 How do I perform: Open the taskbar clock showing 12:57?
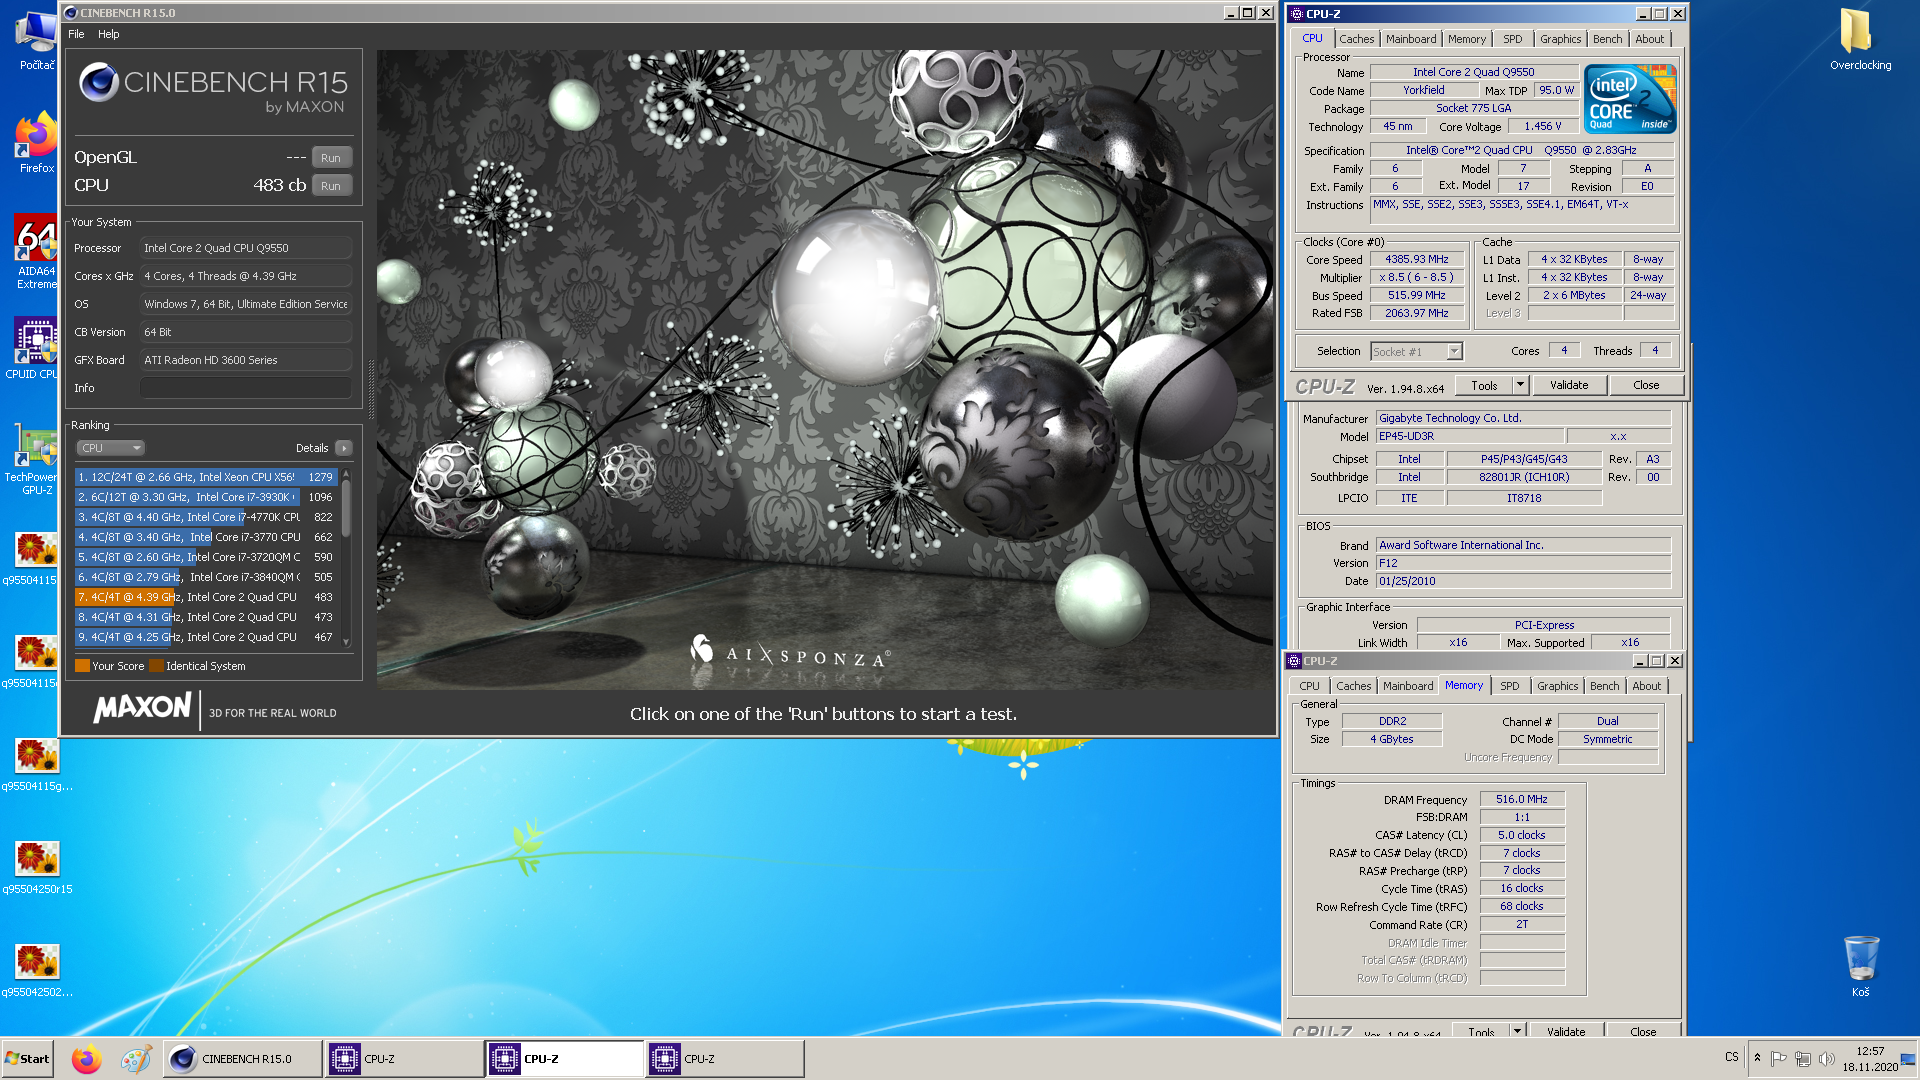(1870, 1059)
